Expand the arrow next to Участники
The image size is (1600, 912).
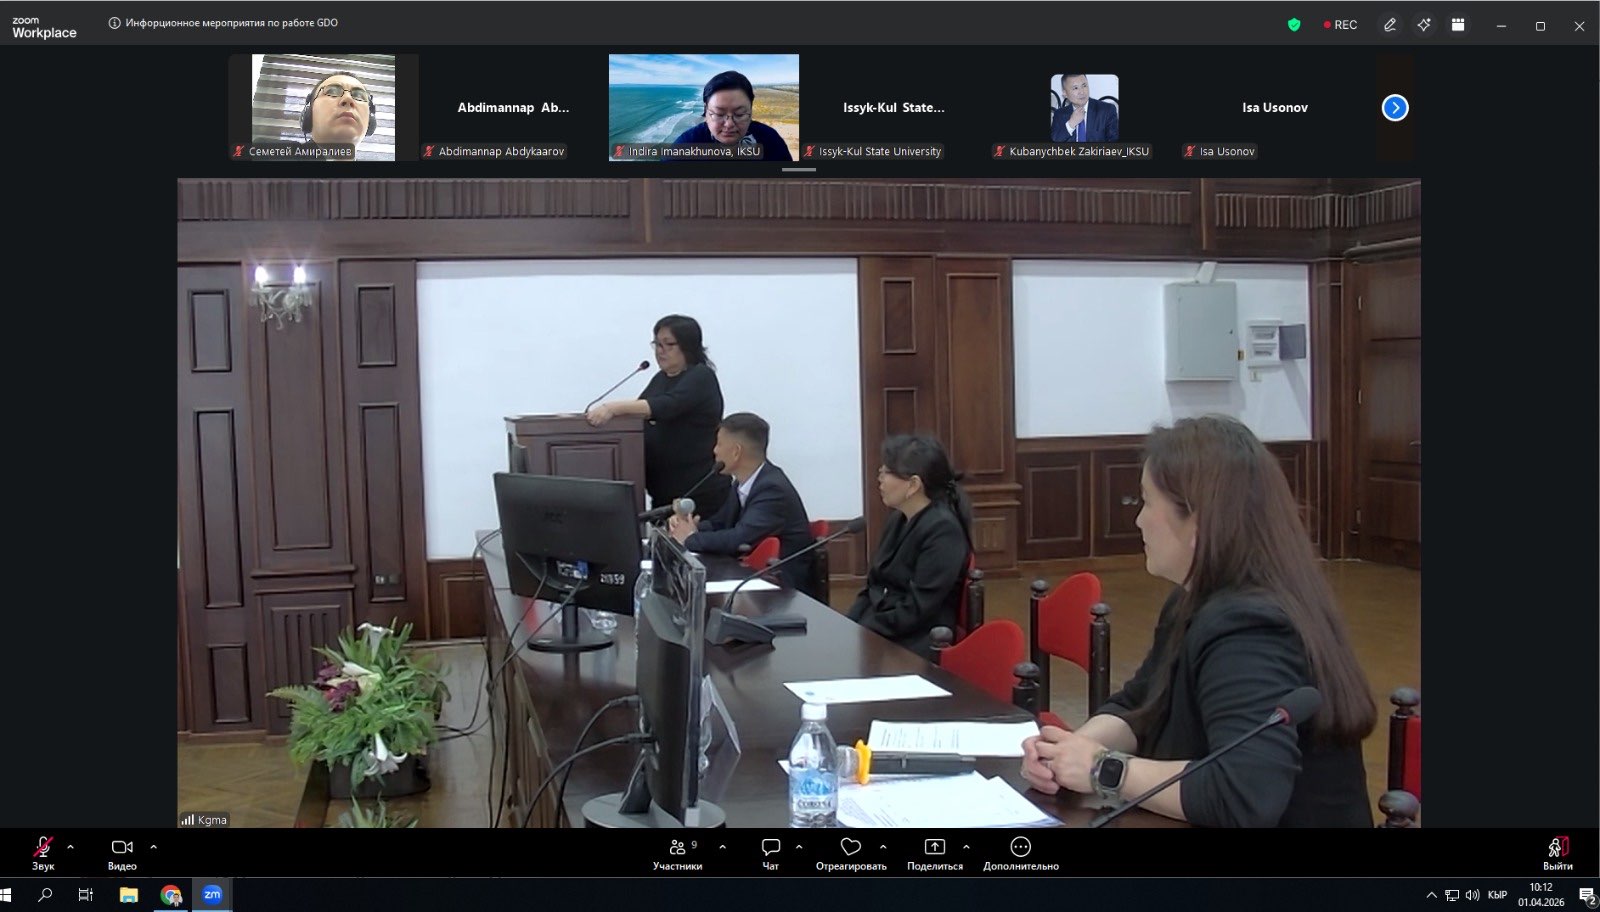722,847
